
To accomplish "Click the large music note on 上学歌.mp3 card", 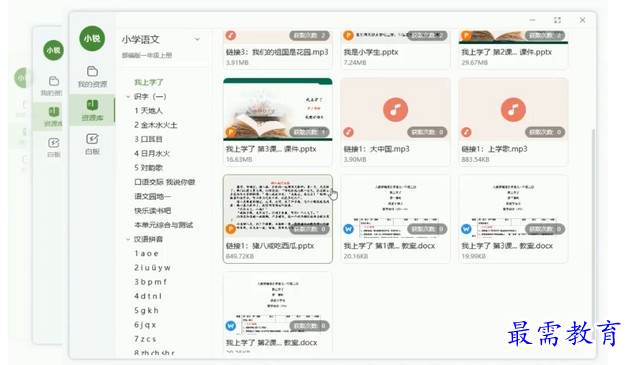I will click(513, 110).
